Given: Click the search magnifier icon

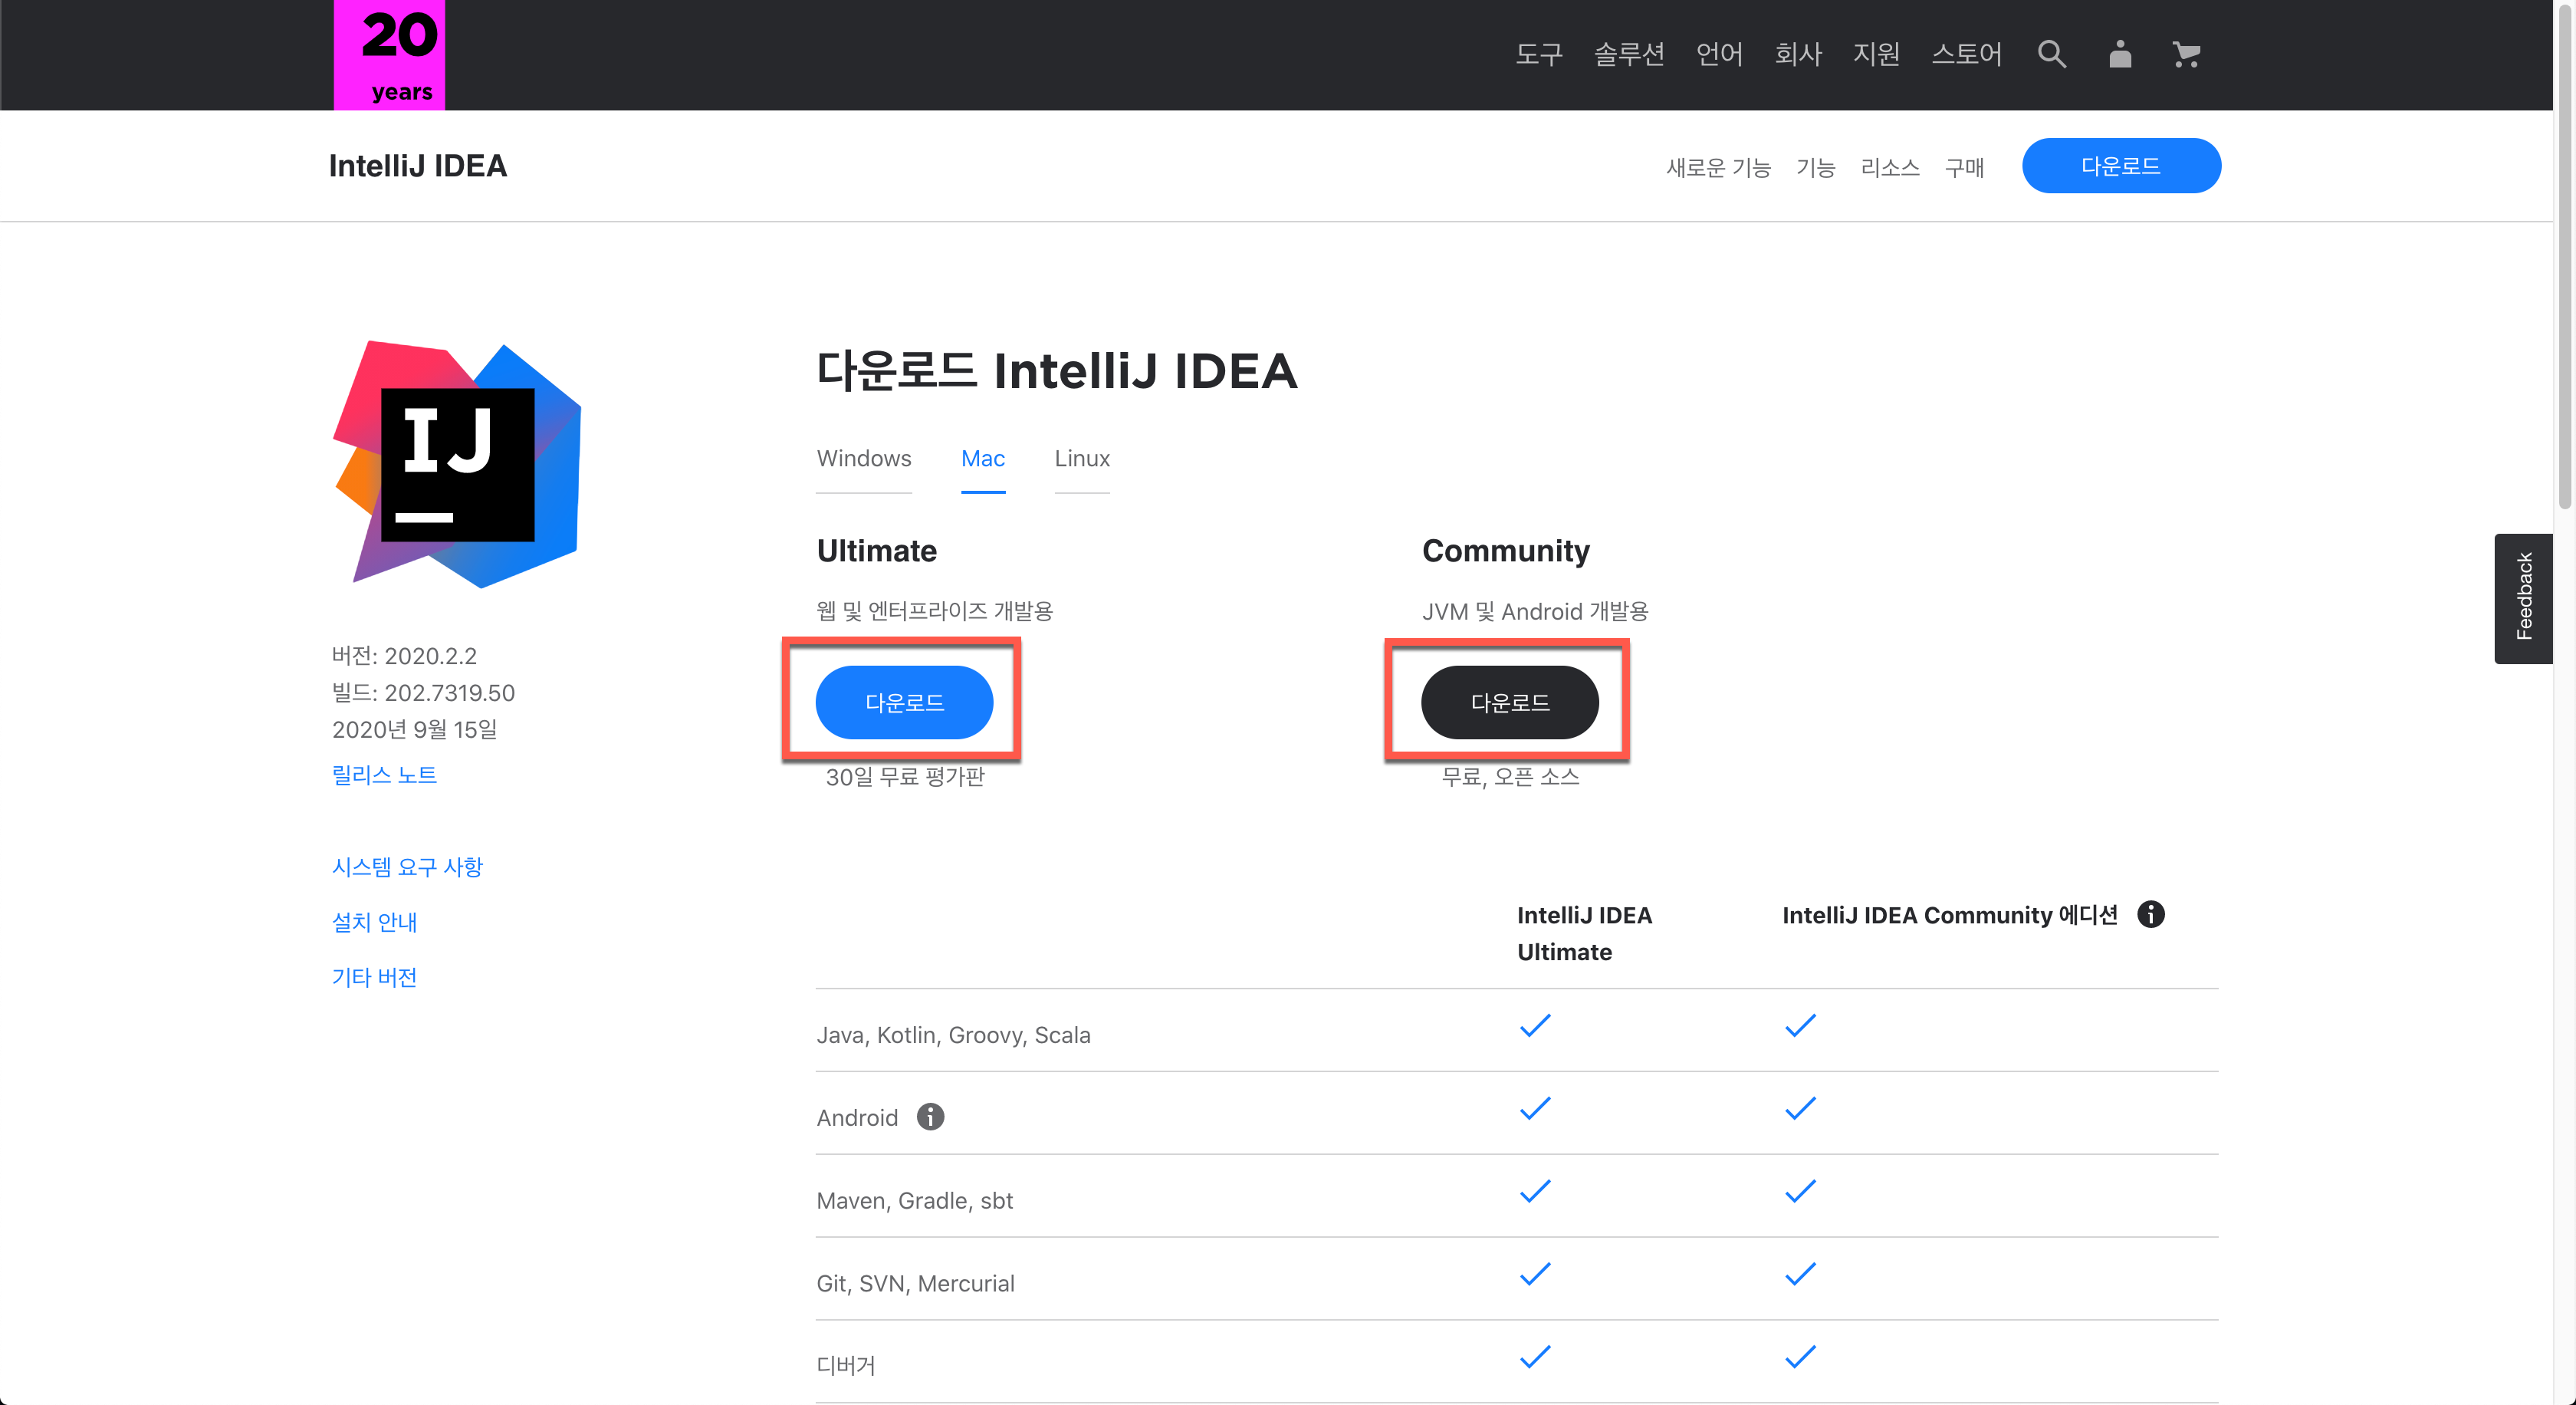Looking at the screenshot, I should pos(2051,54).
